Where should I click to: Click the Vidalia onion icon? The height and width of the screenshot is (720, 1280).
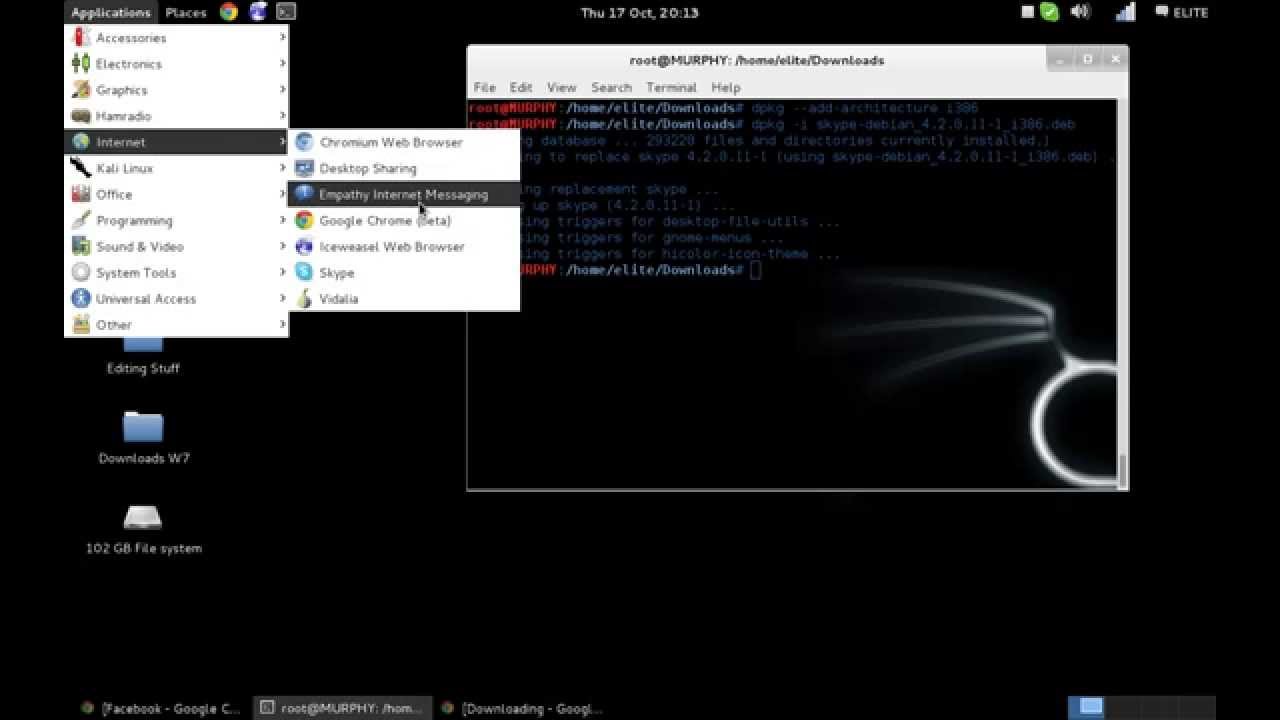pyautogui.click(x=304, y=298)
